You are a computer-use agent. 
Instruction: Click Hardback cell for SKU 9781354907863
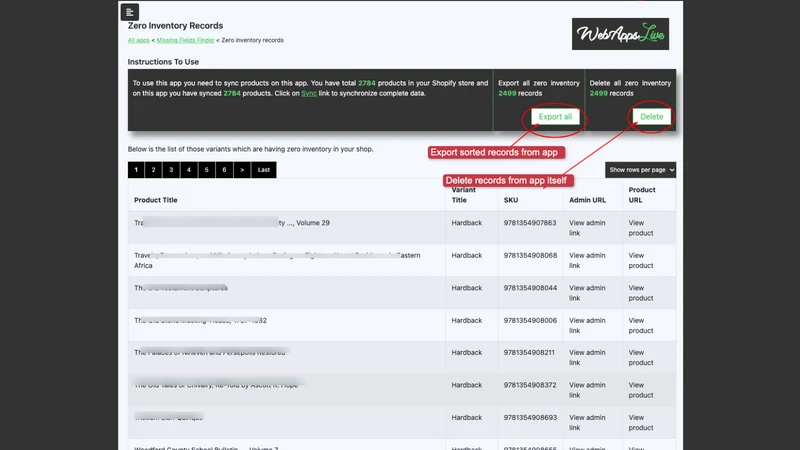tap(466, 223)
